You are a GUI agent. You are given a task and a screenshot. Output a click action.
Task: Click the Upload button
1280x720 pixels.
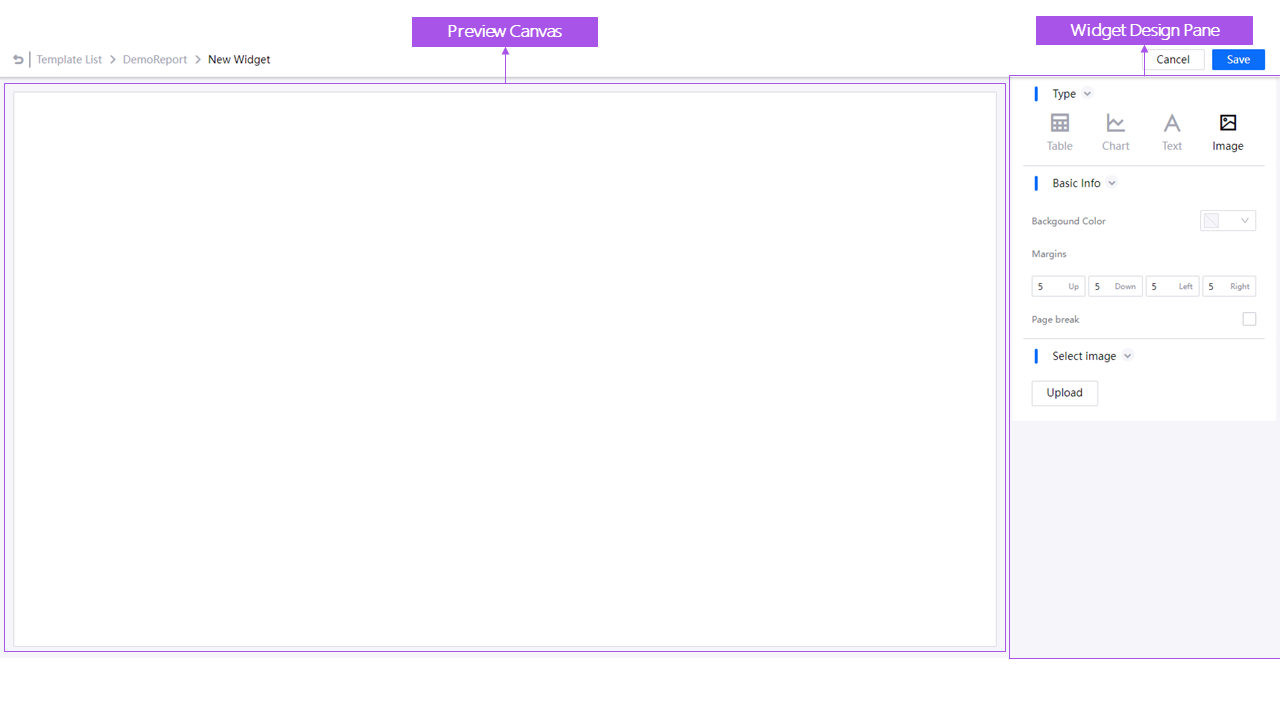coord(1064,392)
